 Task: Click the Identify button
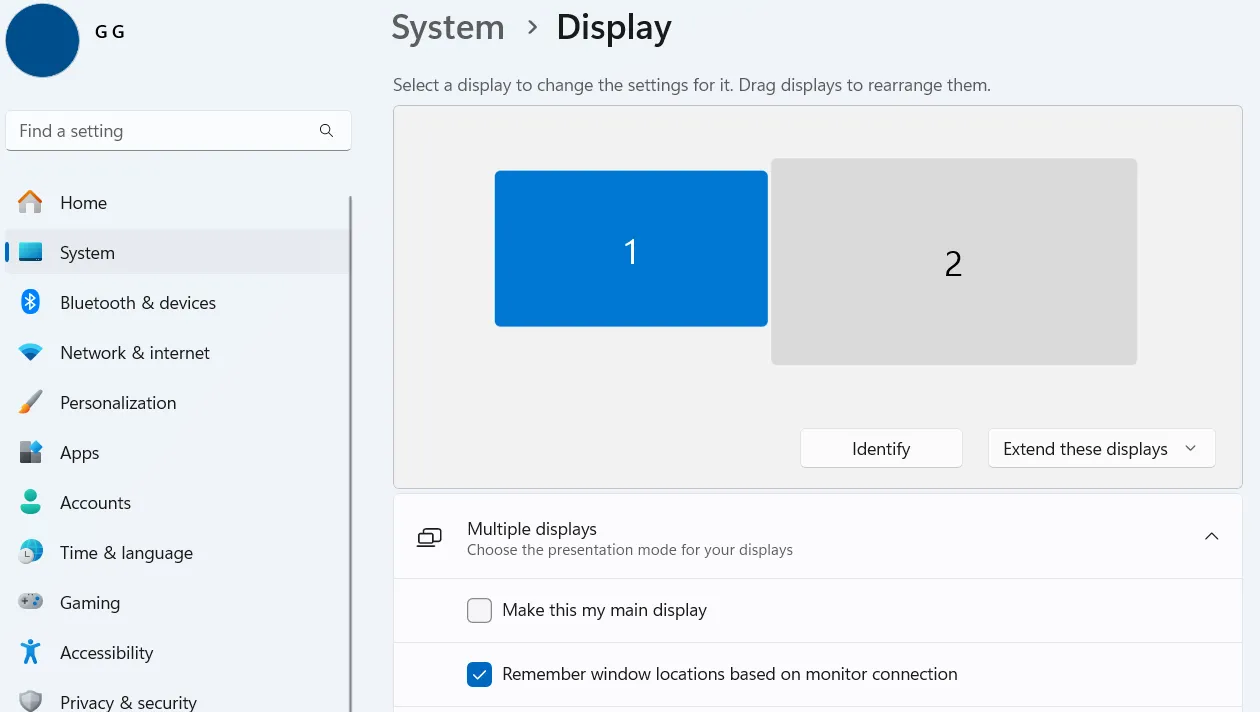pos(880,448)
